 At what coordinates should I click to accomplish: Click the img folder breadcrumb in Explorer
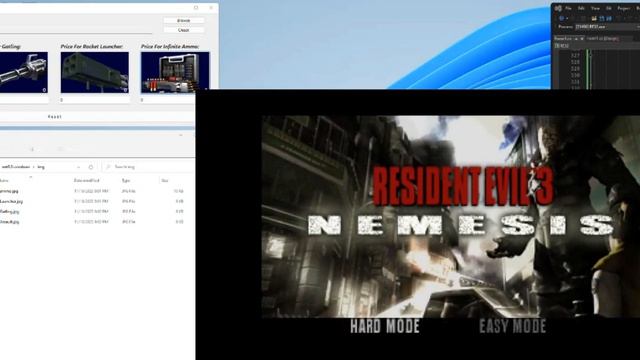coord(41,167)
